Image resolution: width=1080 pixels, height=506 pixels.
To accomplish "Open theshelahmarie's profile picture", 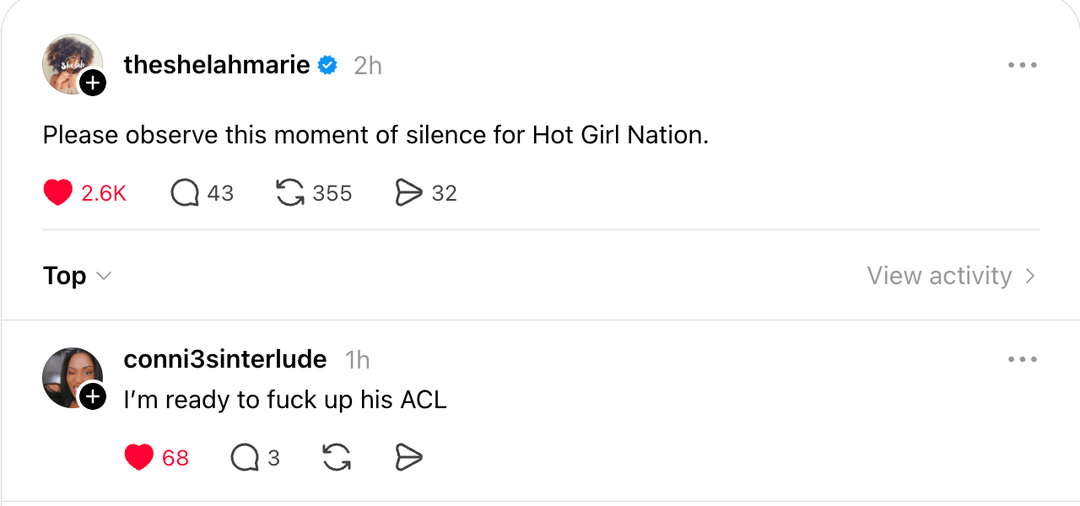I will [x=68, y=62].
